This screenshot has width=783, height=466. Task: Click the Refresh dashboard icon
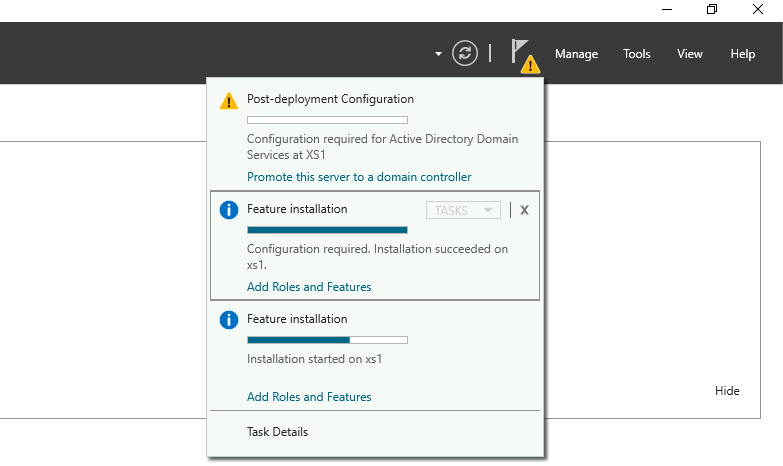pos(465,54)
